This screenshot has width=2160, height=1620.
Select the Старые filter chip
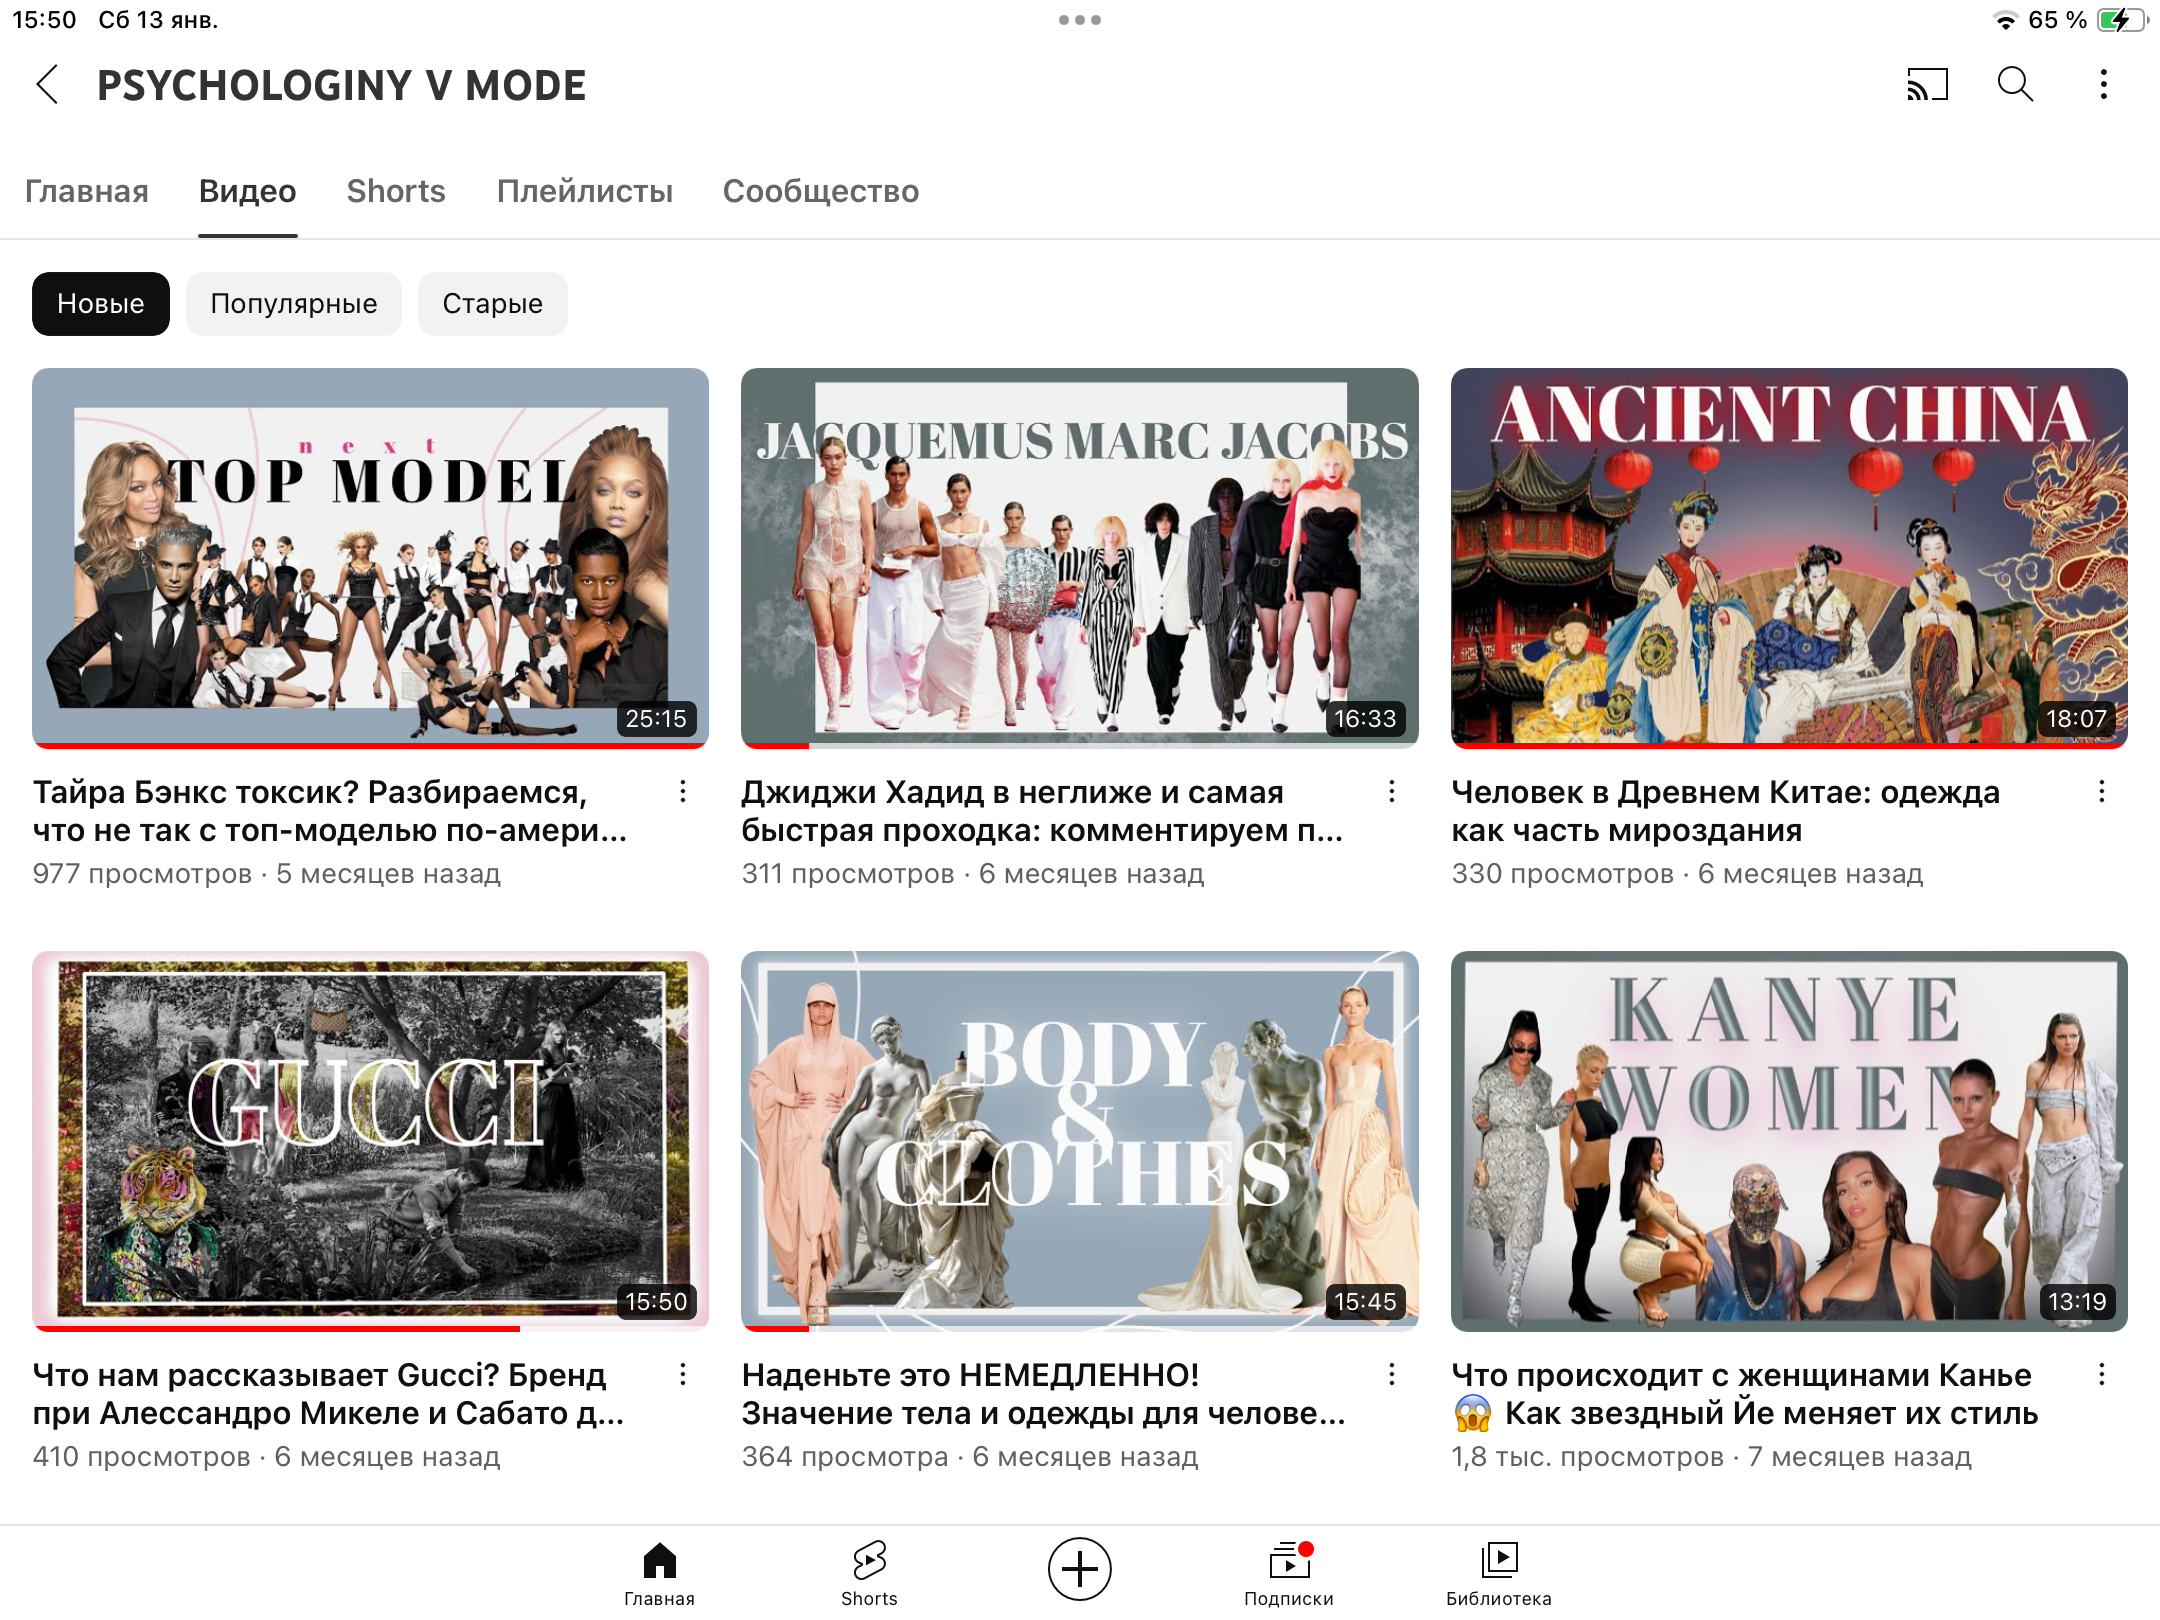click(x=492, y=304)
